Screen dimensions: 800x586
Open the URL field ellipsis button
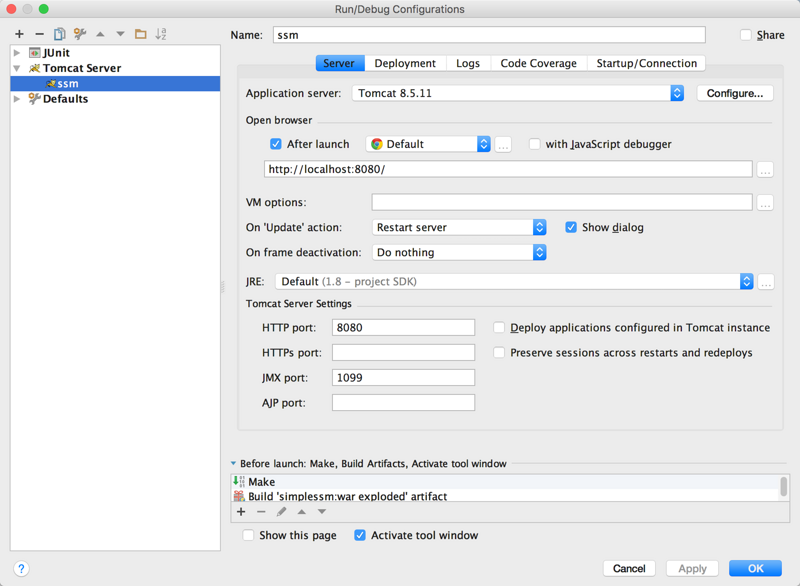765,170
